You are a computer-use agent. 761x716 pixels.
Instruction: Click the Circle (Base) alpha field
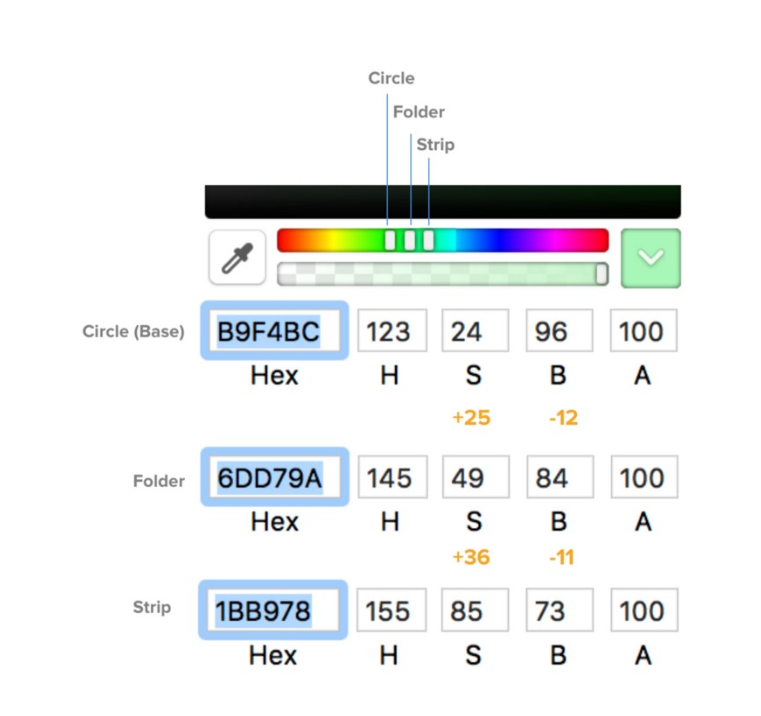tap(644, 331)
